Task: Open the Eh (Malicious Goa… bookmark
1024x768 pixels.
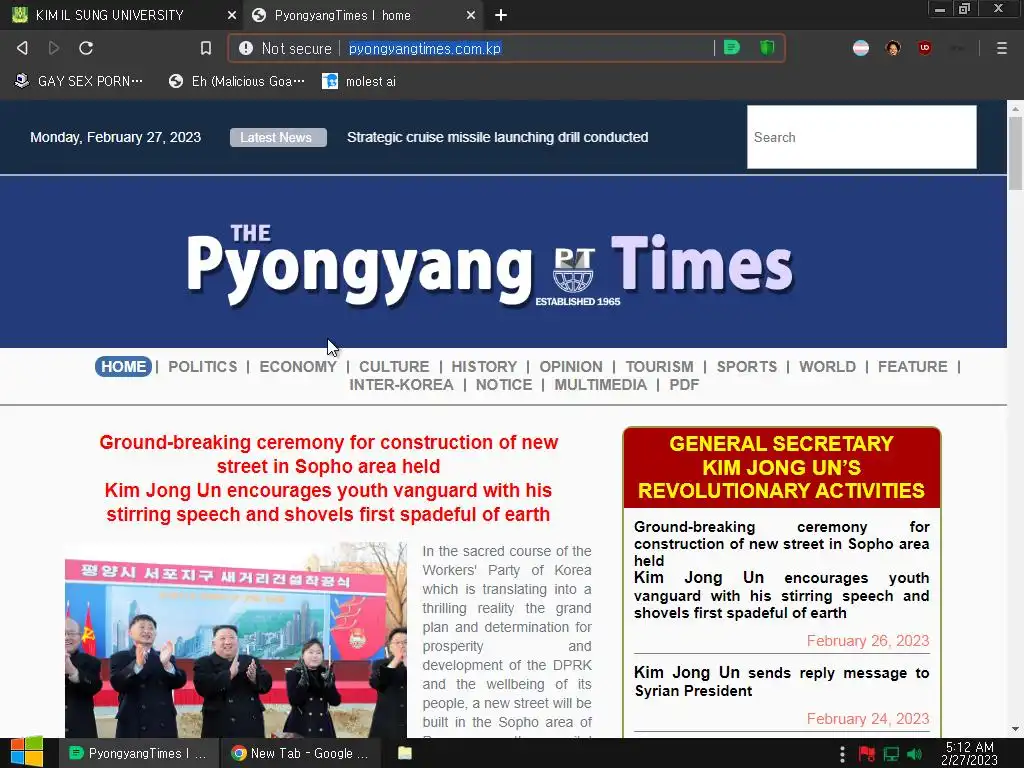Action: (x=236, y=81)
